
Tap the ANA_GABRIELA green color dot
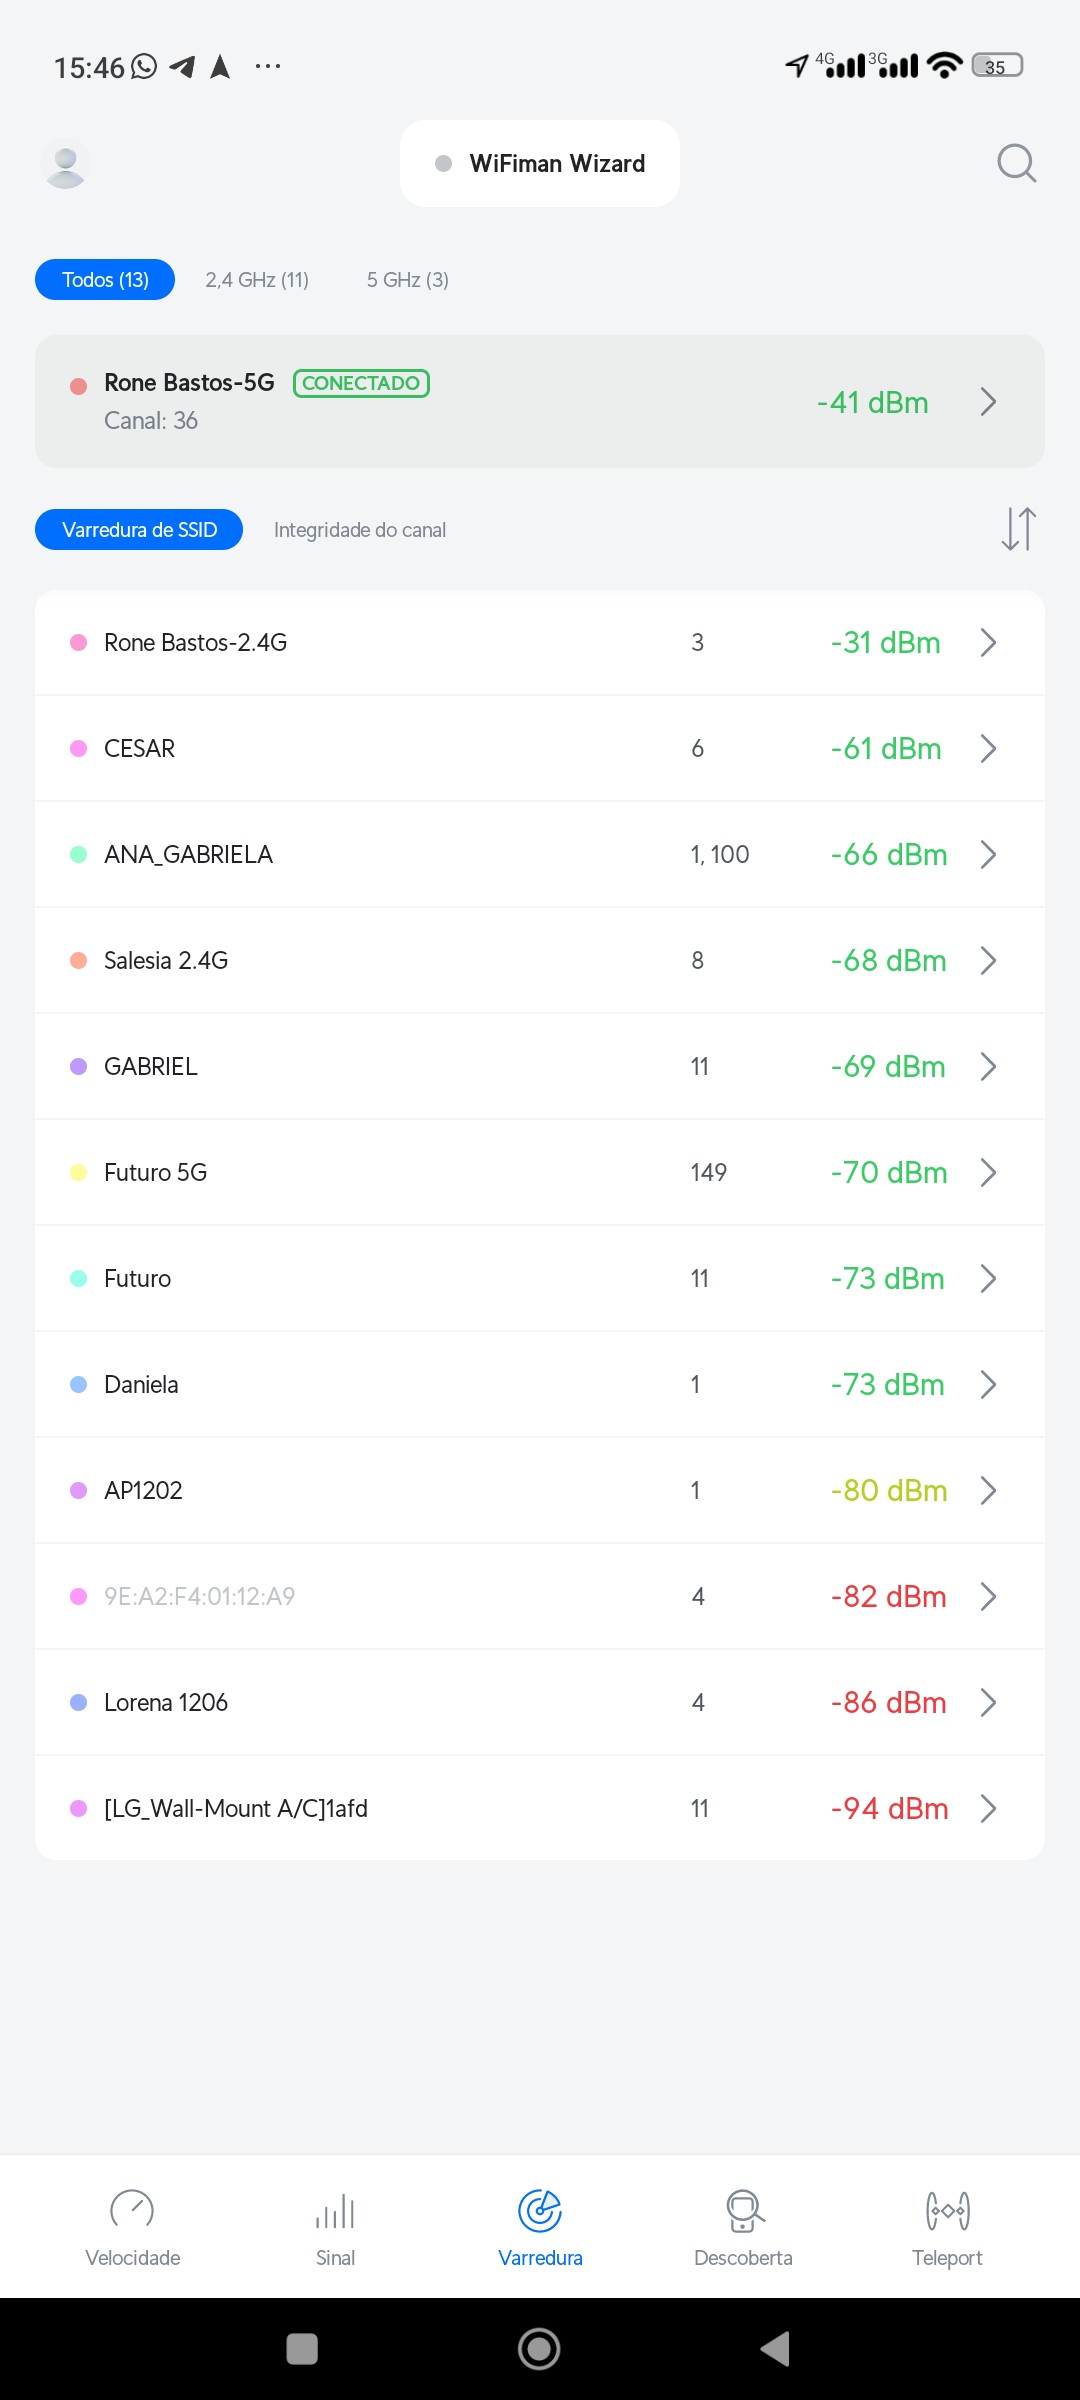pos(78,855)
